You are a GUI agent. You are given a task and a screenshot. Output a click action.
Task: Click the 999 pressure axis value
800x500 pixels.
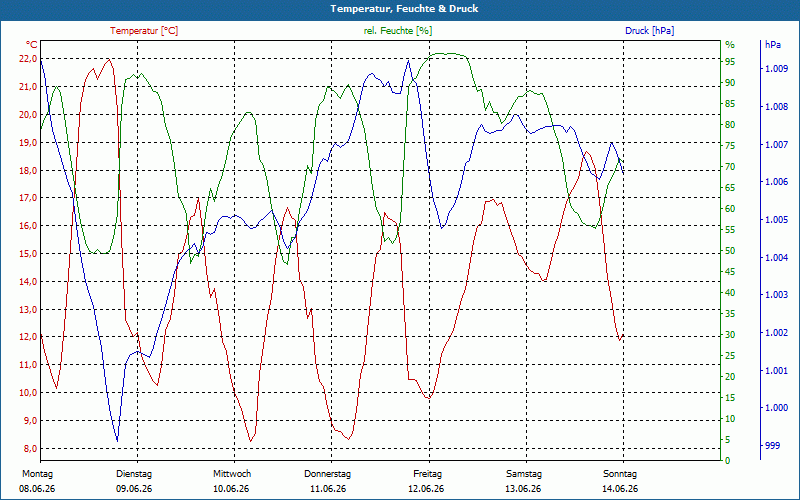[772, 445]
